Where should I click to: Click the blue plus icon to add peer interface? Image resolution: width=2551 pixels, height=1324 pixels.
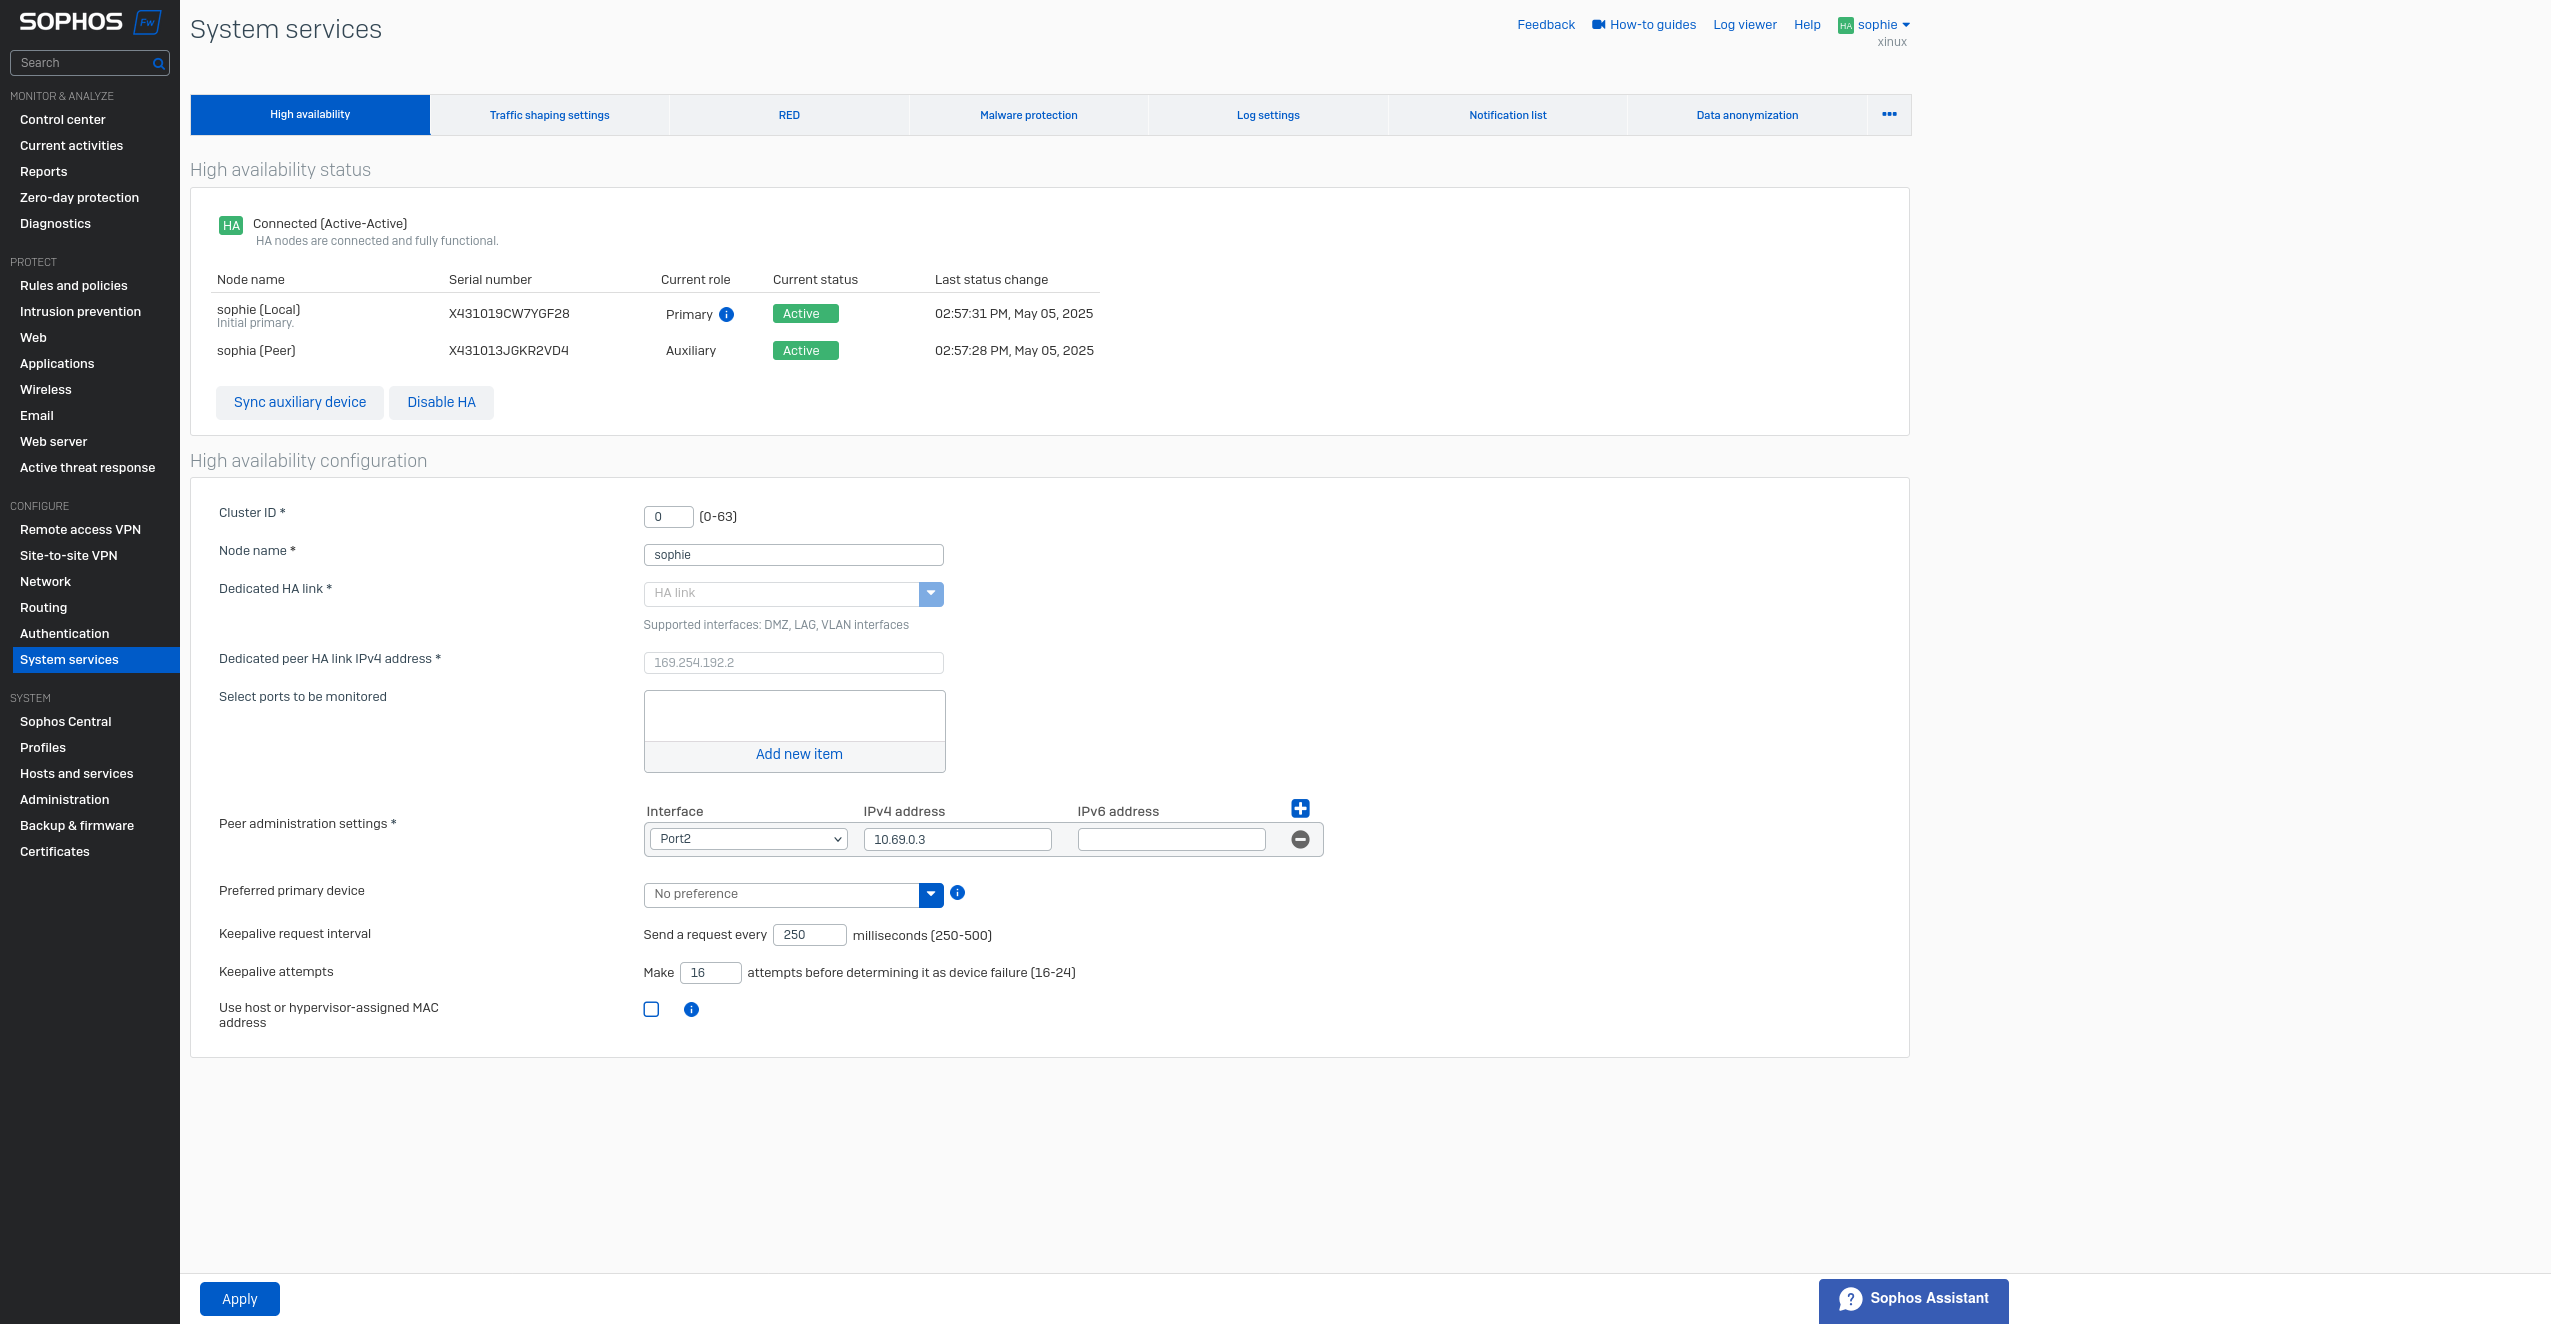click(1300, 809)
